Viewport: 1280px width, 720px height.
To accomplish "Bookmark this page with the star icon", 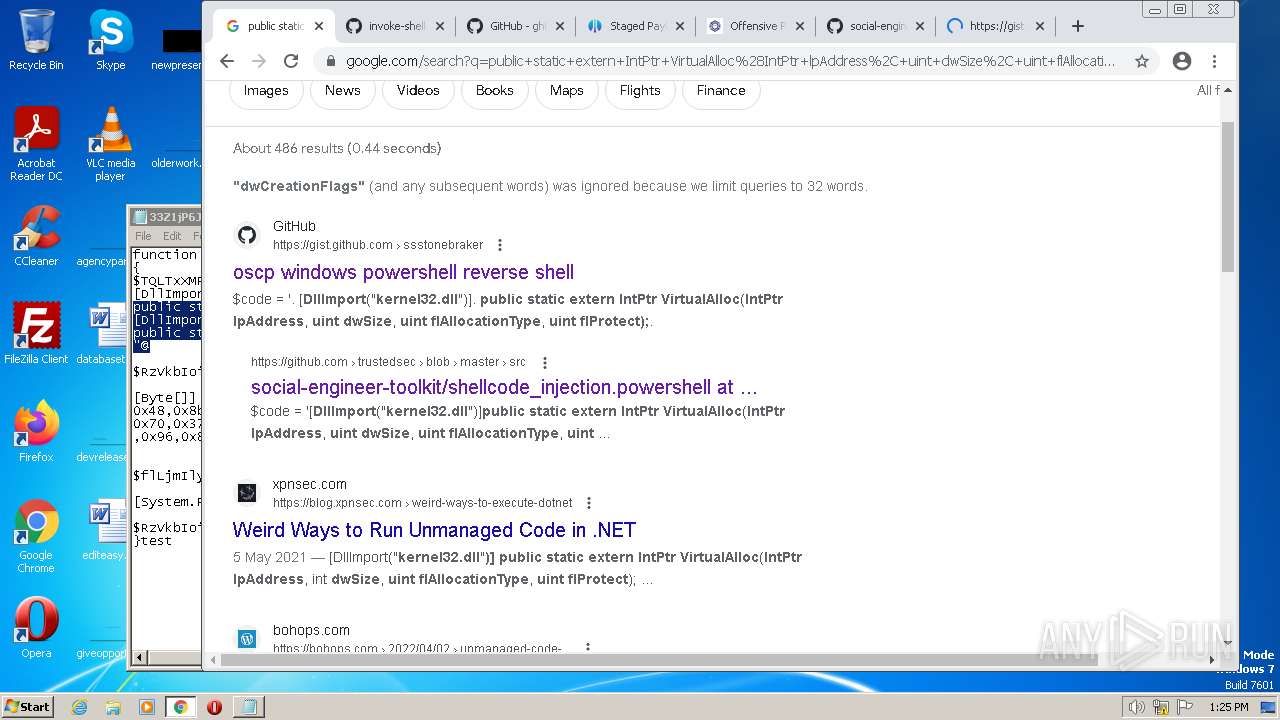I will 1142,61.
